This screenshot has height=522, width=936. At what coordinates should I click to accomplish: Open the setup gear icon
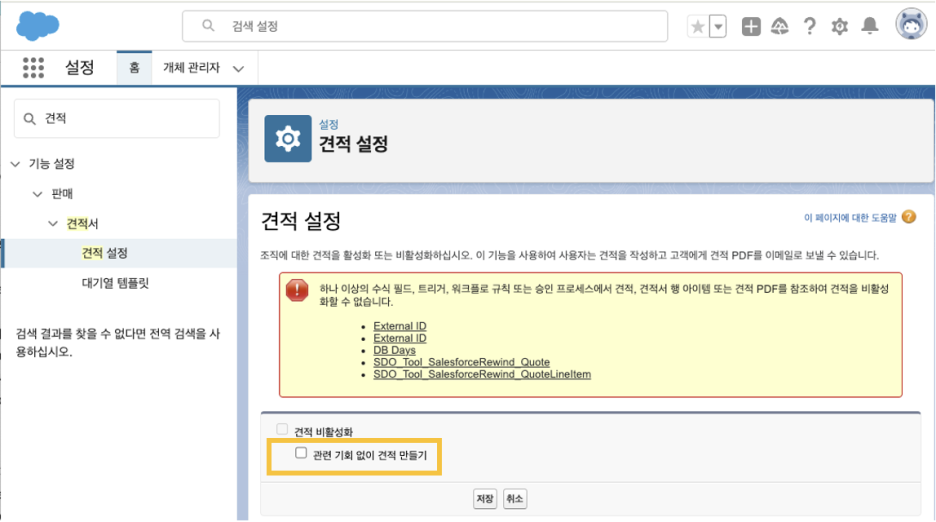click(840, 26)
